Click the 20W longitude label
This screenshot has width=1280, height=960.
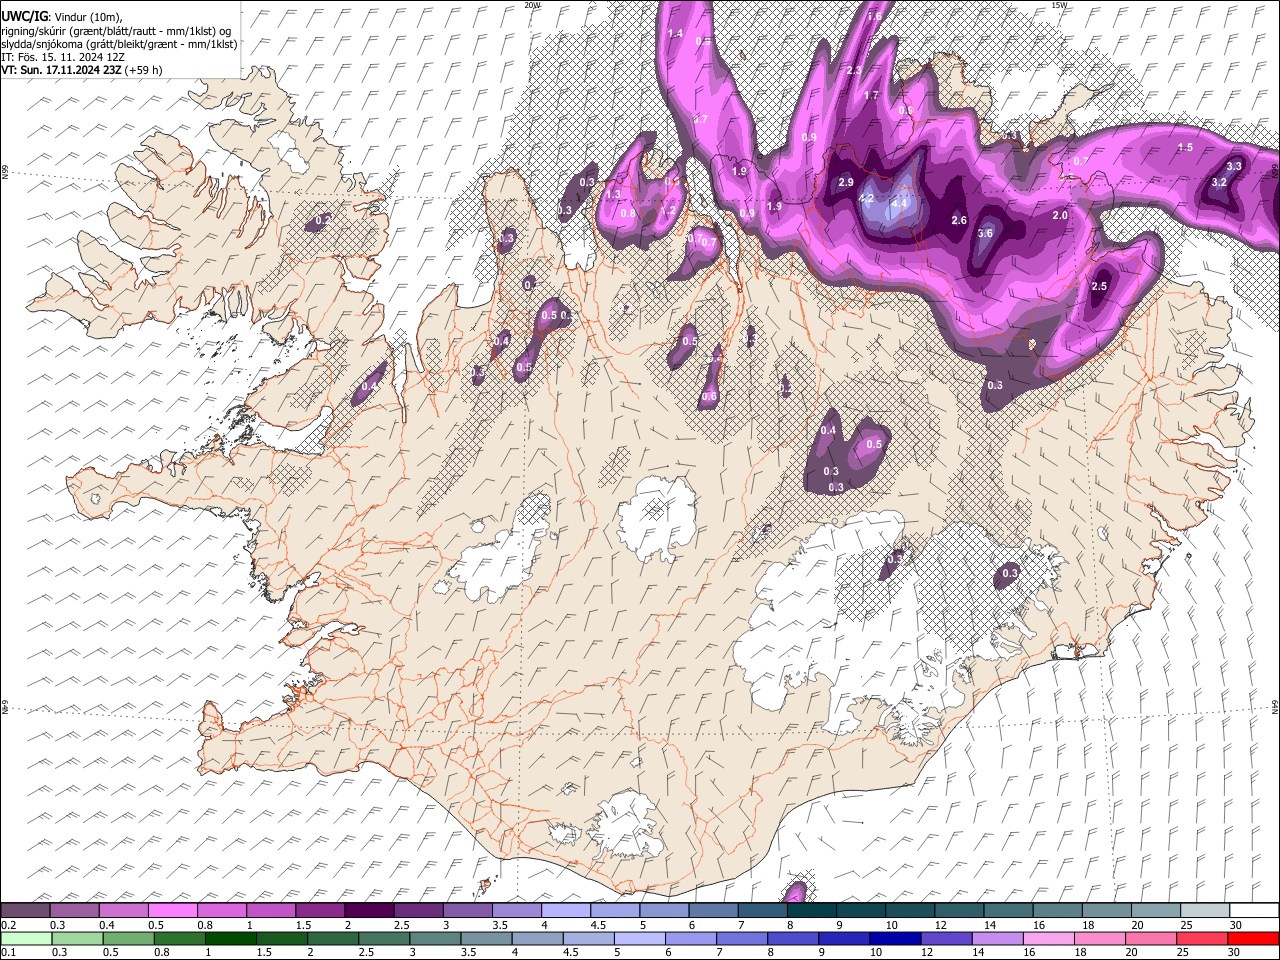[x=532, y=5]
